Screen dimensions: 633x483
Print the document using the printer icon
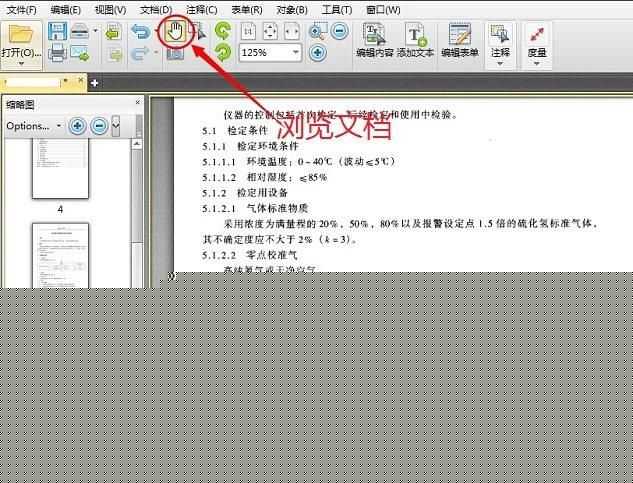[57, 53]
